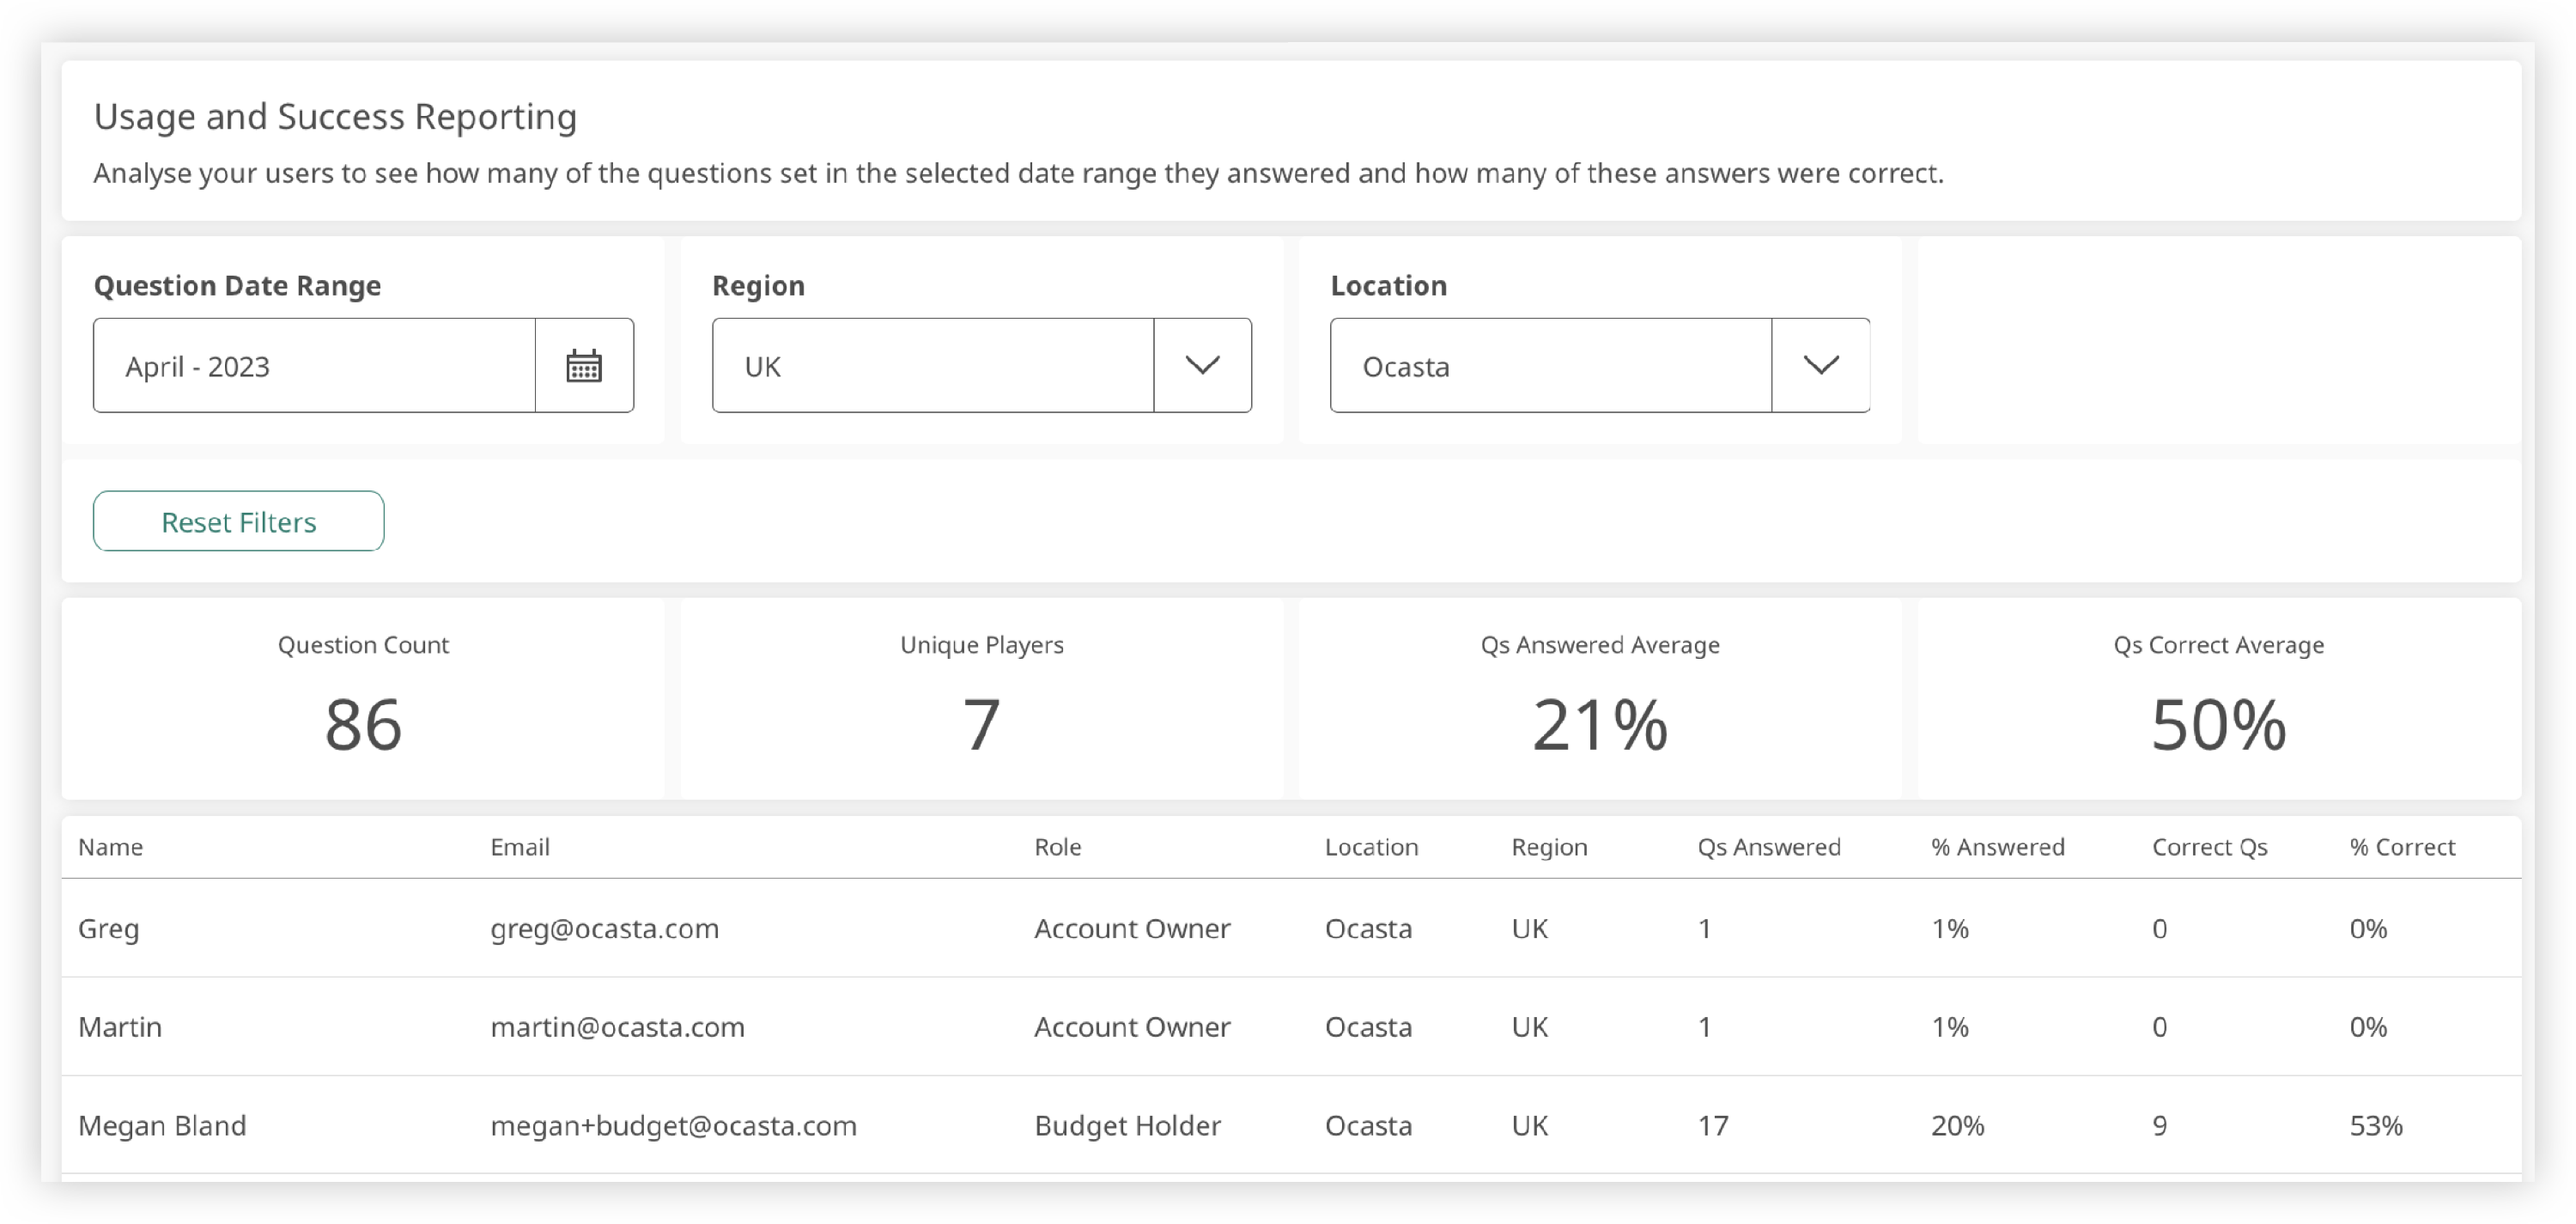Sort by Qs Answered column header
This screenshot has height=1224, width=2576.
tap(1768, 847)
